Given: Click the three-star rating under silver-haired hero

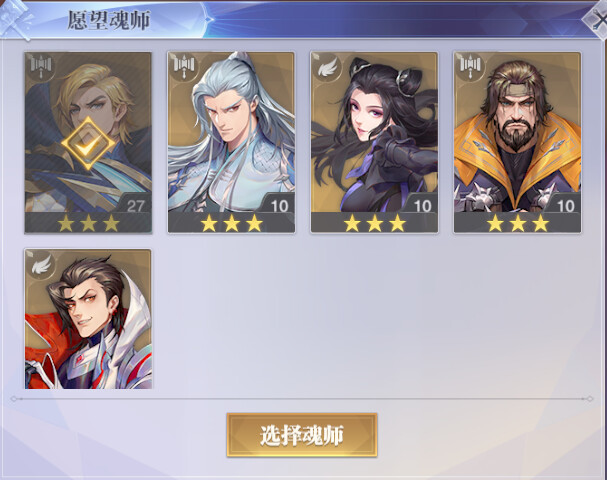Looking at the screenshot, I should [231, 223].
